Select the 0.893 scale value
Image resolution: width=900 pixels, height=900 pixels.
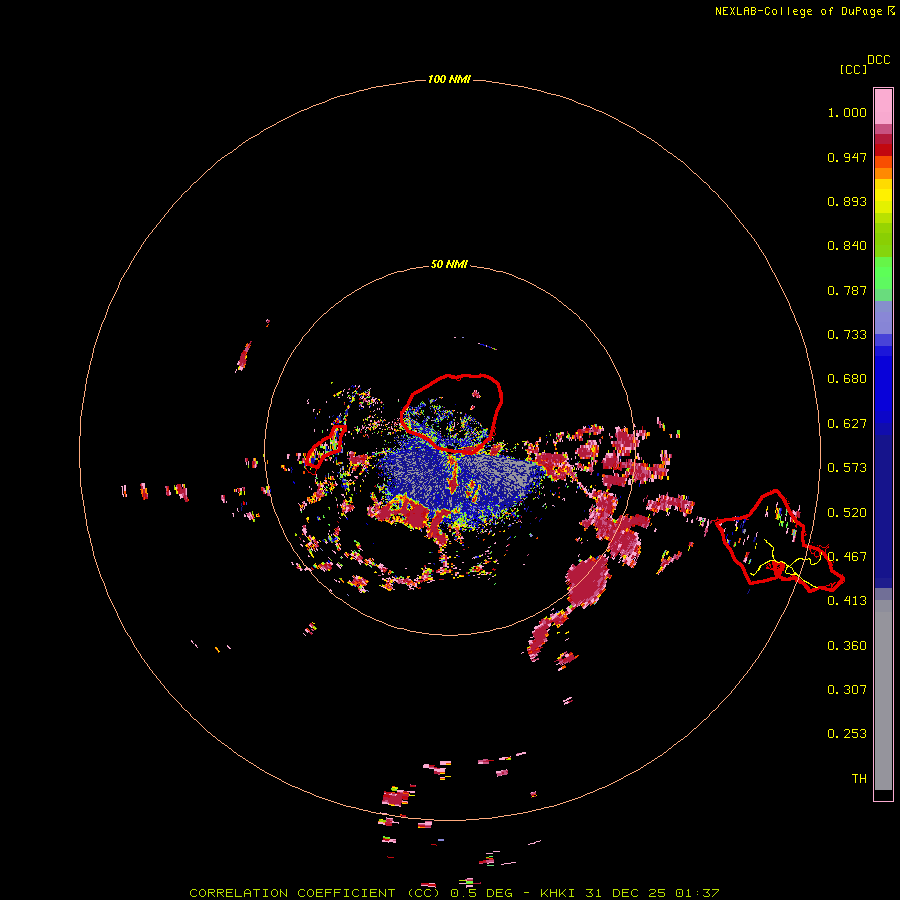click(847, 201)
